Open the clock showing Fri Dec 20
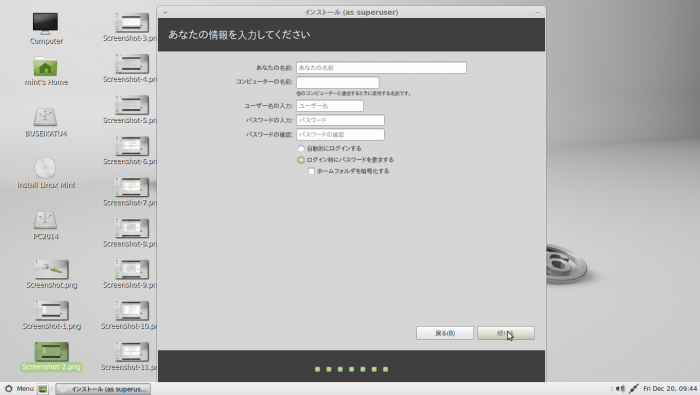 click(670, 389)
